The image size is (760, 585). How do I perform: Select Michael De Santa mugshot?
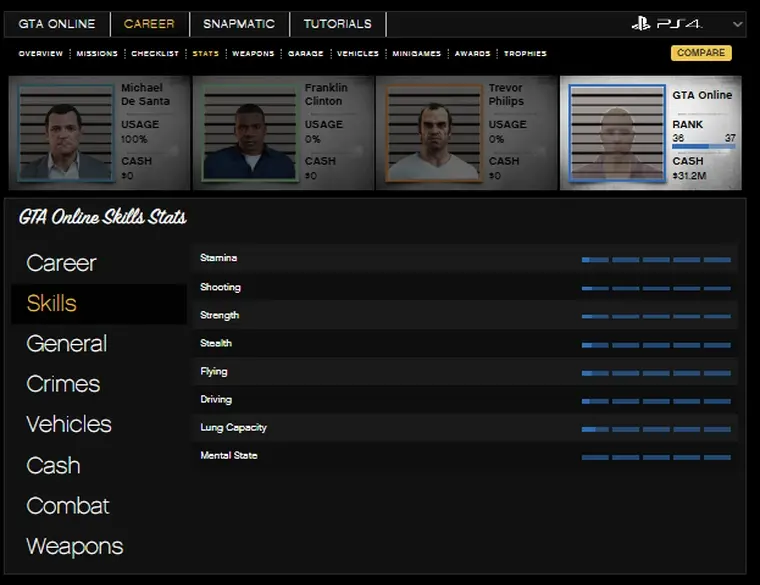pos(65,133)
